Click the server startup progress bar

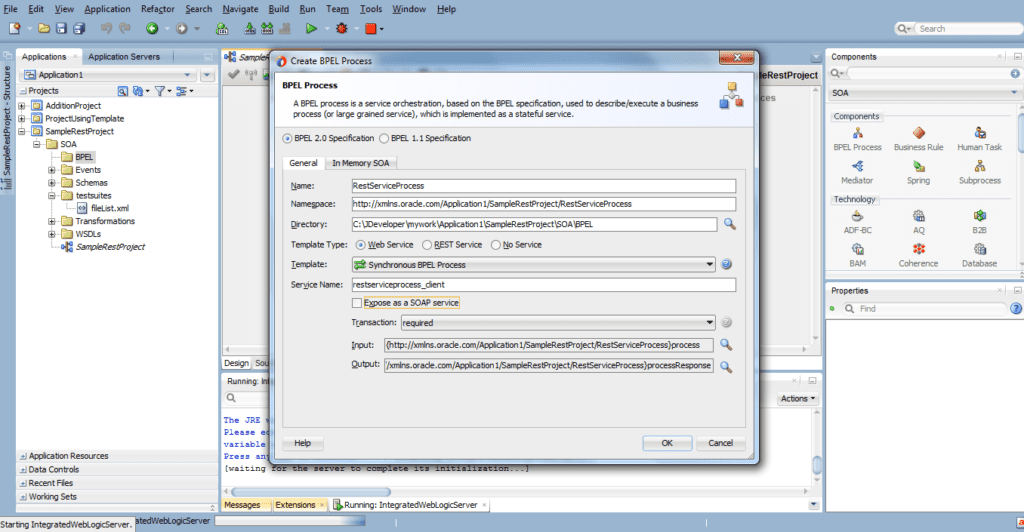tap(290, 521)
